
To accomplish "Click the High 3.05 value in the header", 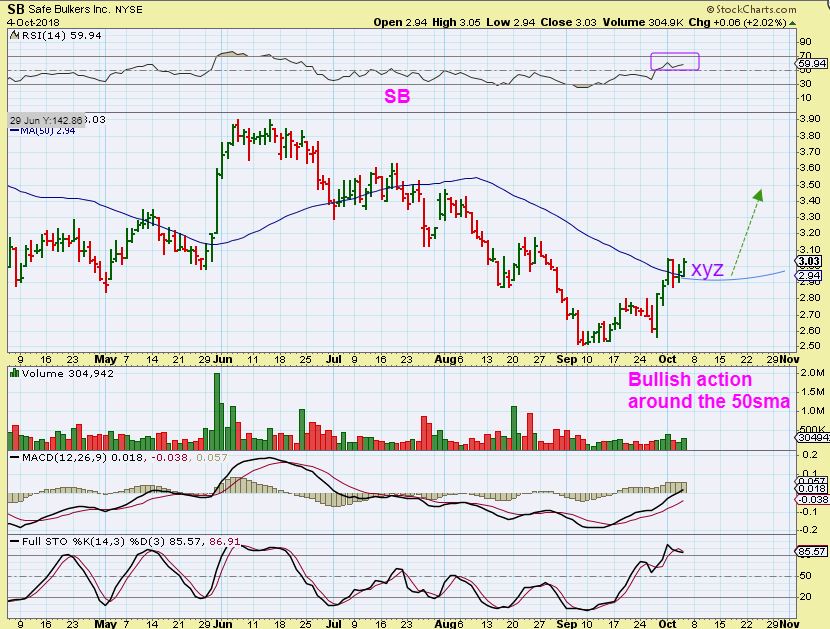I will (456, 22).
